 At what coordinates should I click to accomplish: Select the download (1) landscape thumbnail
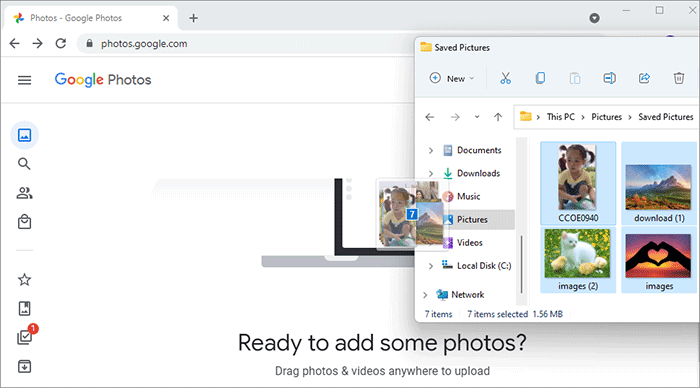point(659,183)
